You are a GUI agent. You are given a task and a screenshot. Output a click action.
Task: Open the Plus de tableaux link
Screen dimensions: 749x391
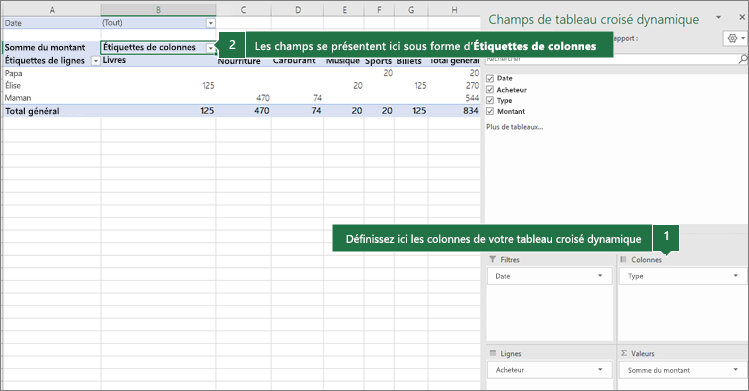(x=514, y=127)
